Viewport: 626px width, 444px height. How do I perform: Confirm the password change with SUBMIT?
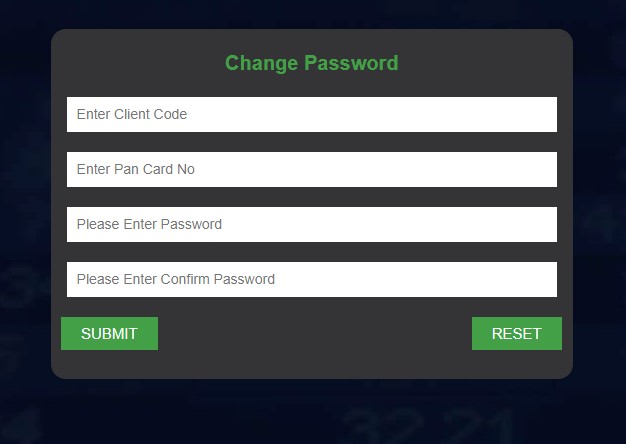(109, 334)
